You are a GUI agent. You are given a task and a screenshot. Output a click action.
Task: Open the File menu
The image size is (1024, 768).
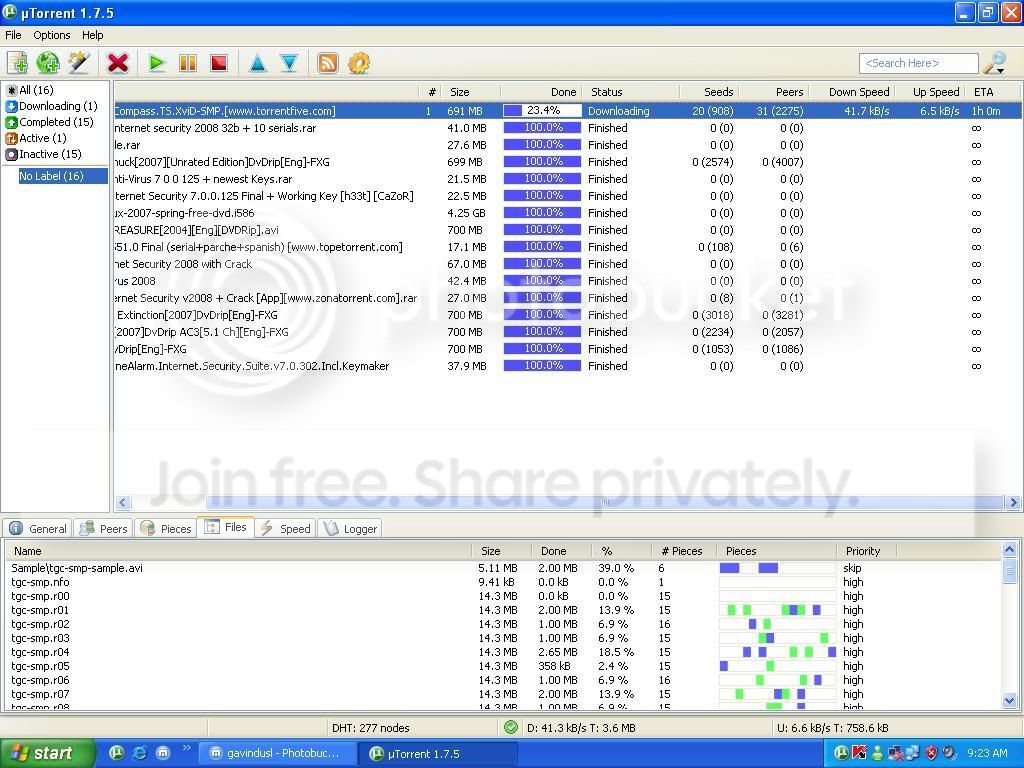coord(13,35)
